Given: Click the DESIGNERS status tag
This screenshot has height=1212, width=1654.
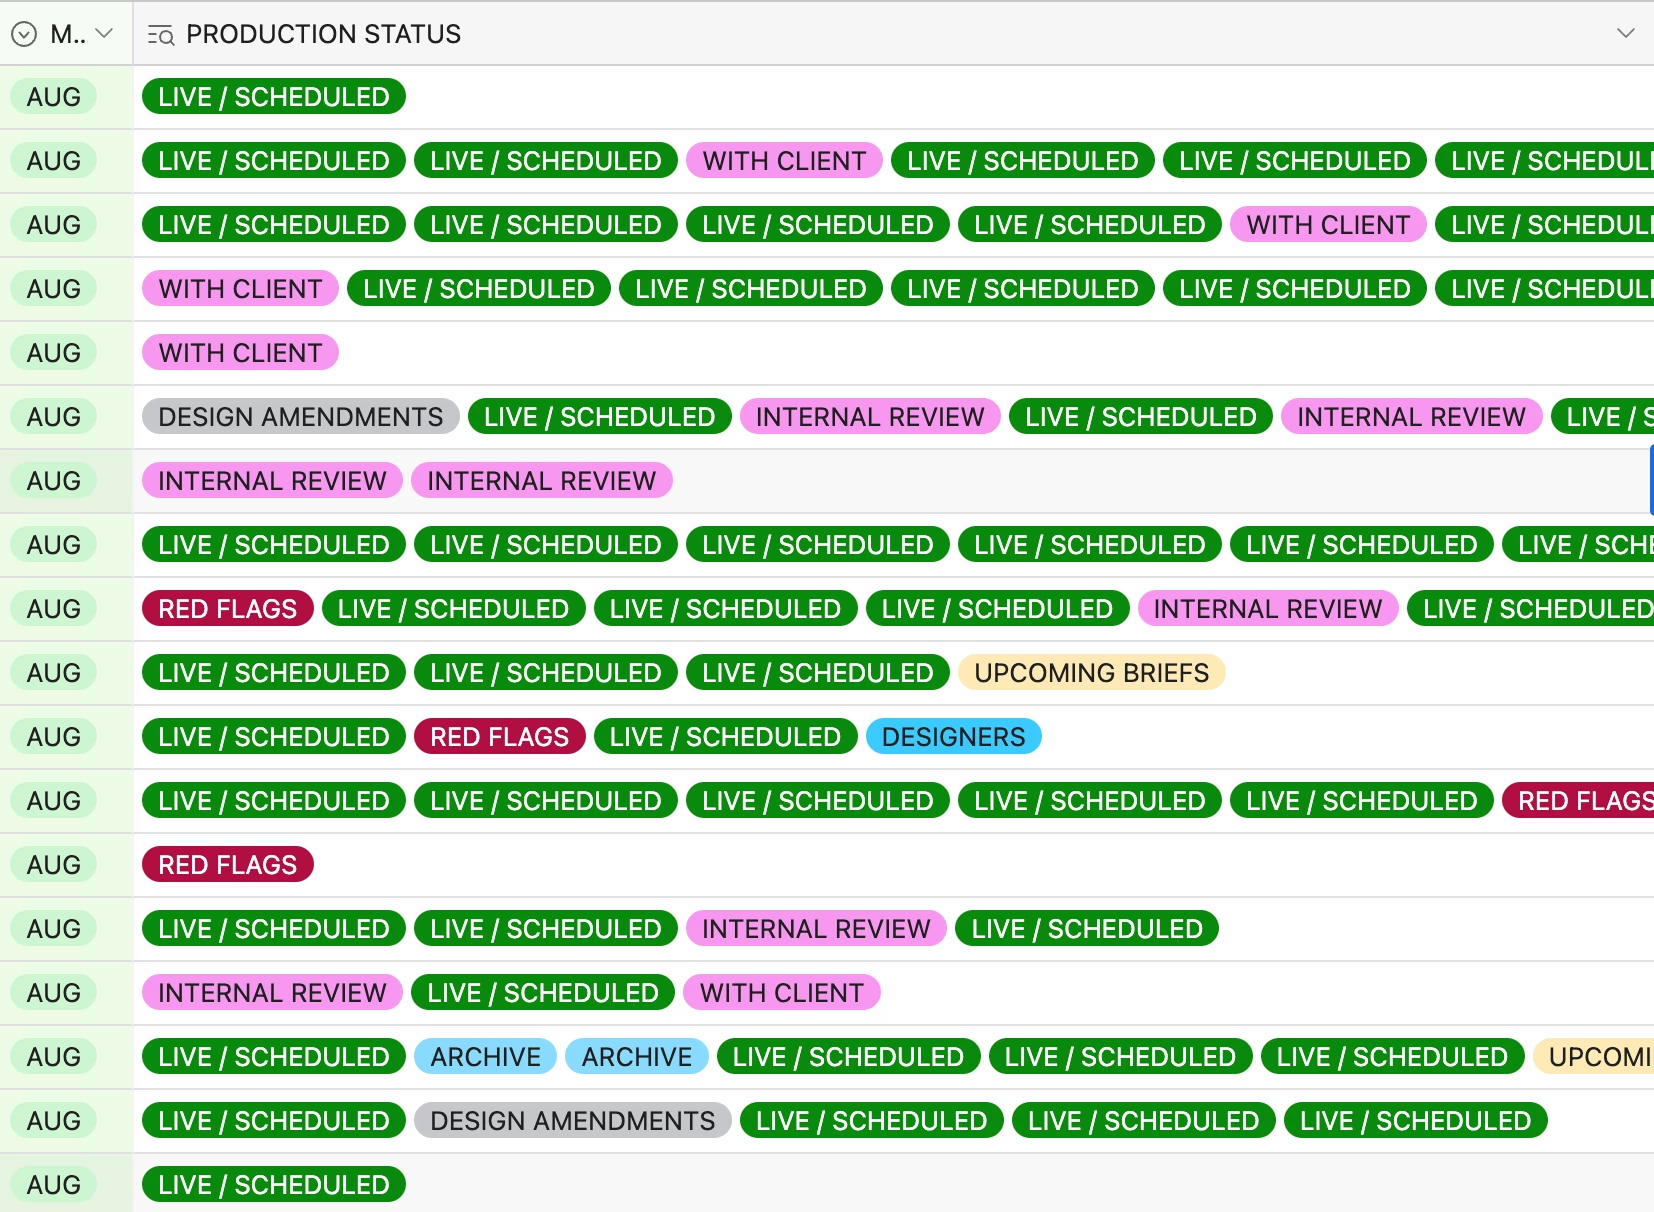Looking at the screenshot, I should 954,737.
